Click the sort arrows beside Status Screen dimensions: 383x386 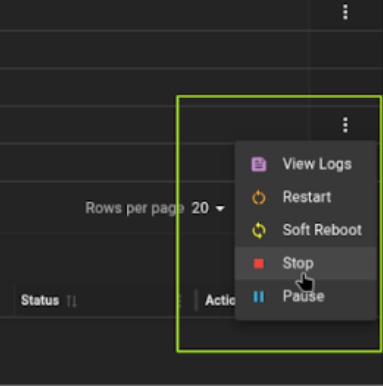tap(72, 301)
